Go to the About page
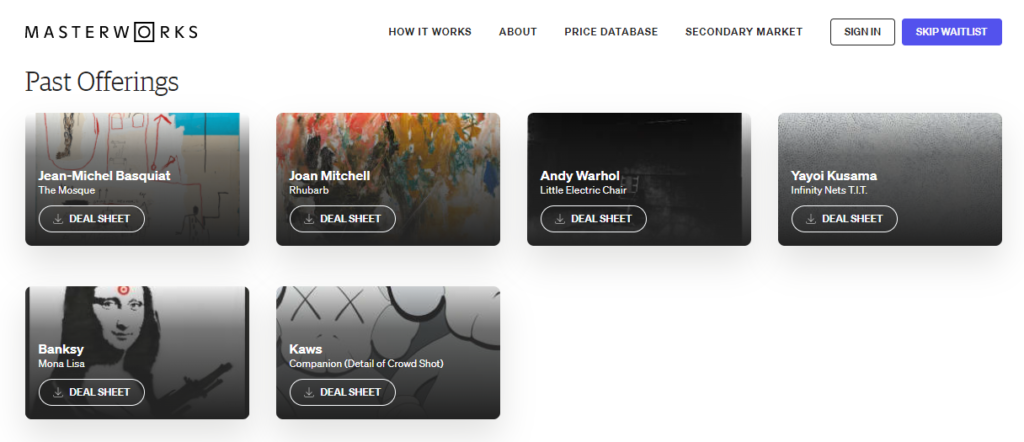Viewport: 1024px width, 442px height. (518, 32)
